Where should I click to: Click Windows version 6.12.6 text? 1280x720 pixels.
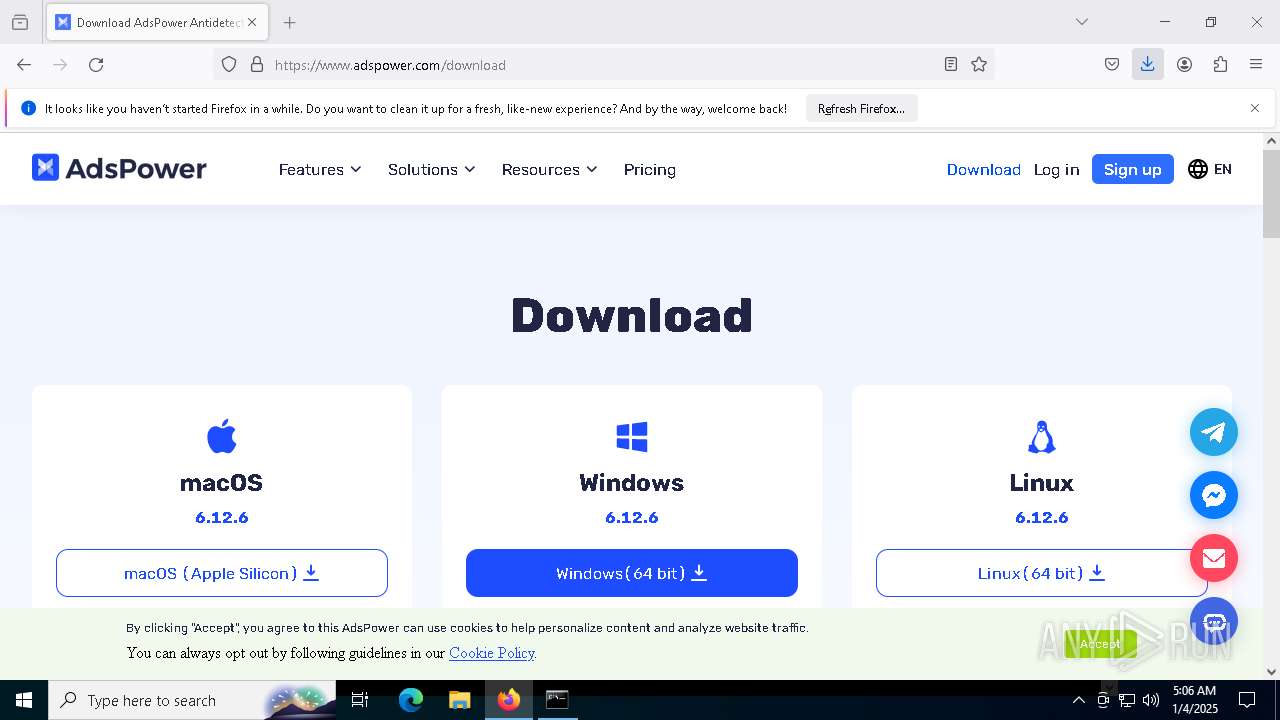tap(632, 517)
